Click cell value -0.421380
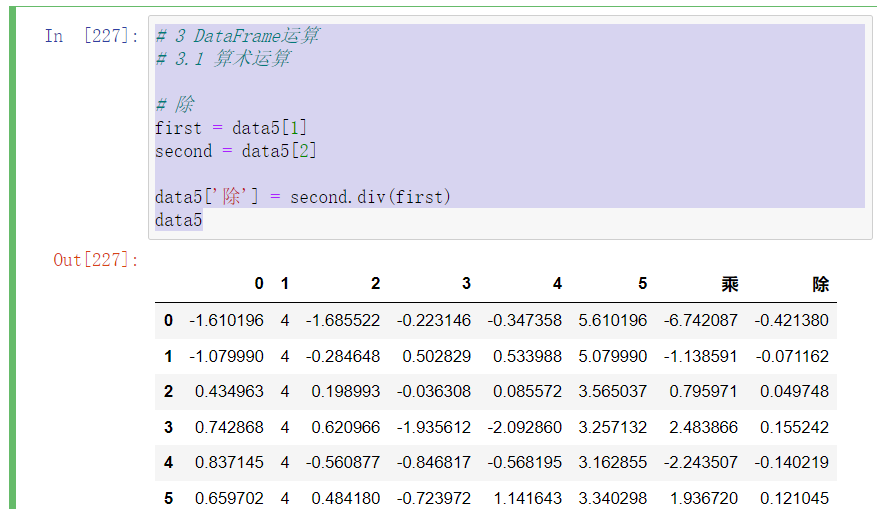 coord(791,321)
